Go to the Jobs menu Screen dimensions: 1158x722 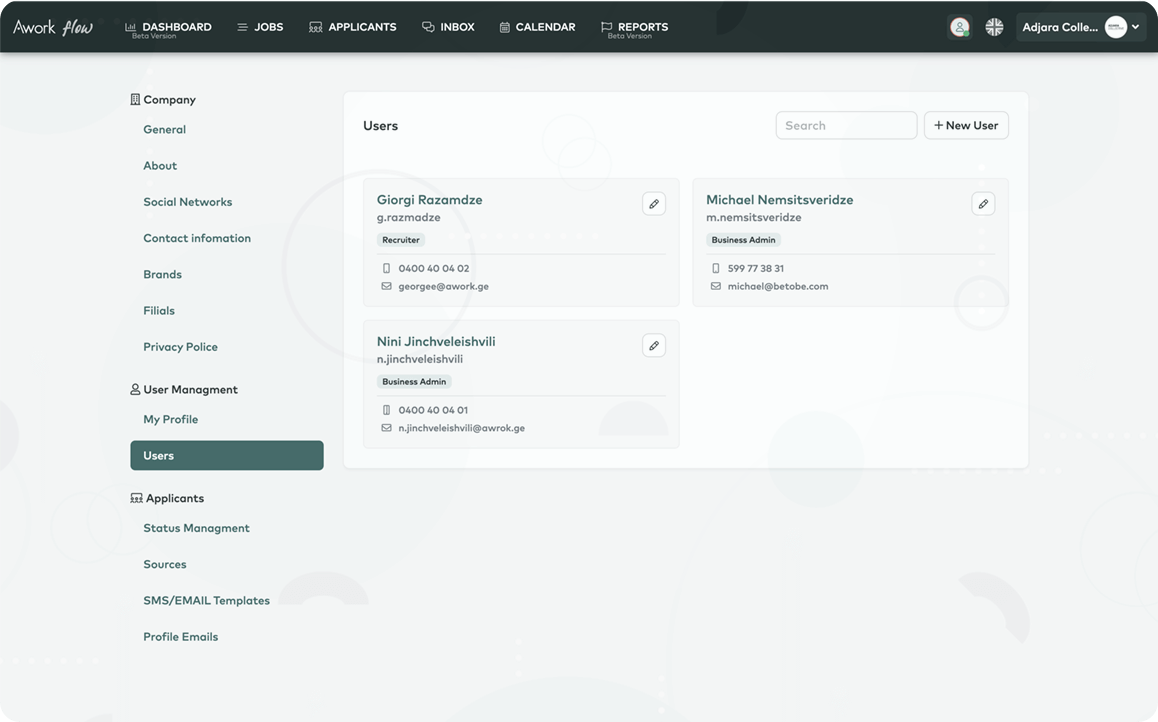[x=260, y=27]
